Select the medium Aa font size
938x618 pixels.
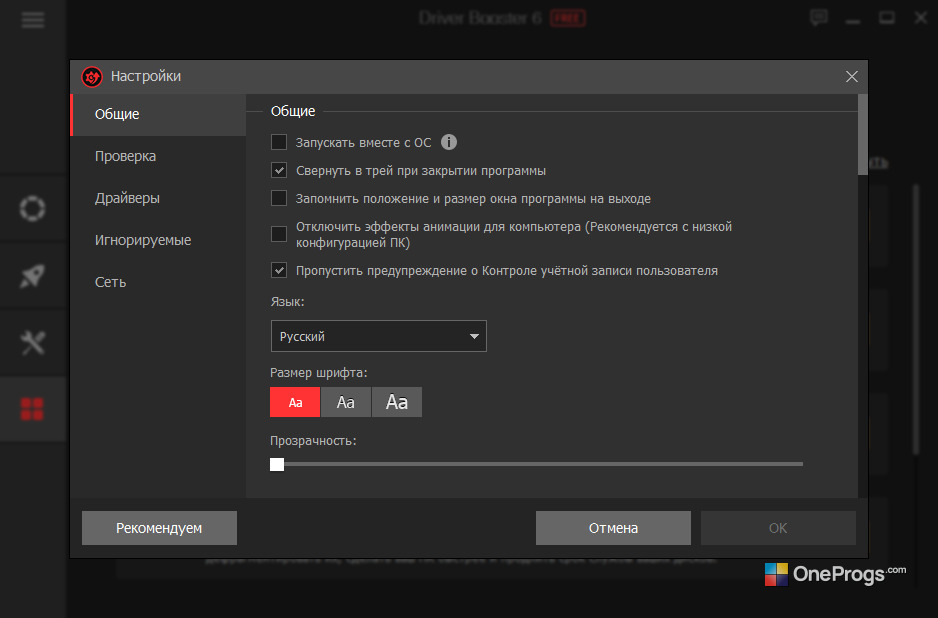click(x=346, y=402)
